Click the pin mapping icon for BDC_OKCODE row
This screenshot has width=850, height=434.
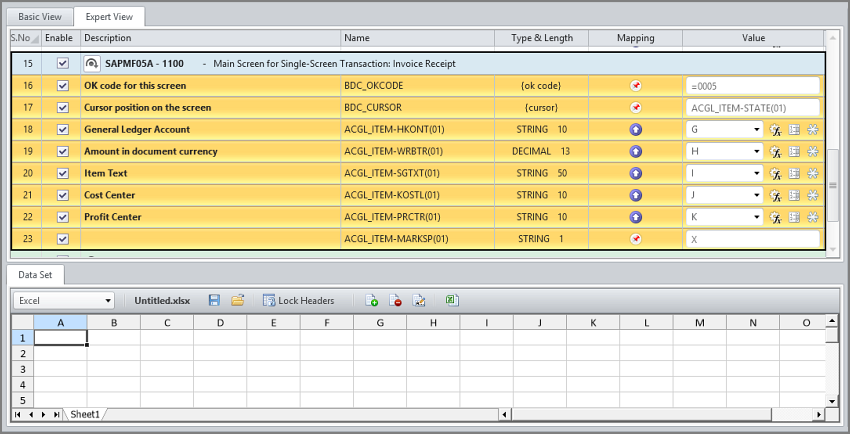(x=635, y=86)
